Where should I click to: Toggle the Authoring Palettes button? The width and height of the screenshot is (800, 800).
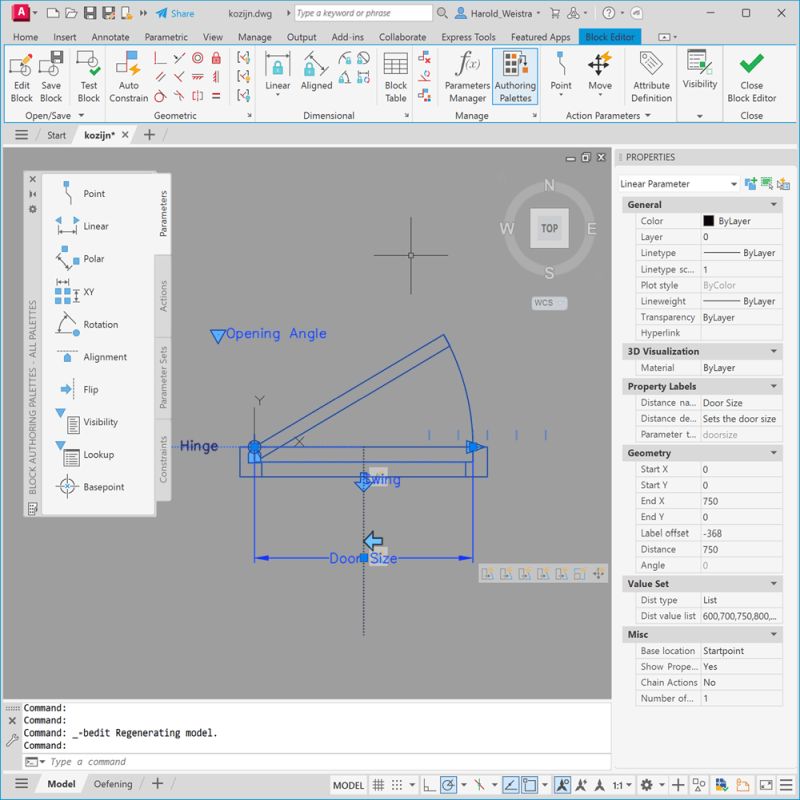515,77
